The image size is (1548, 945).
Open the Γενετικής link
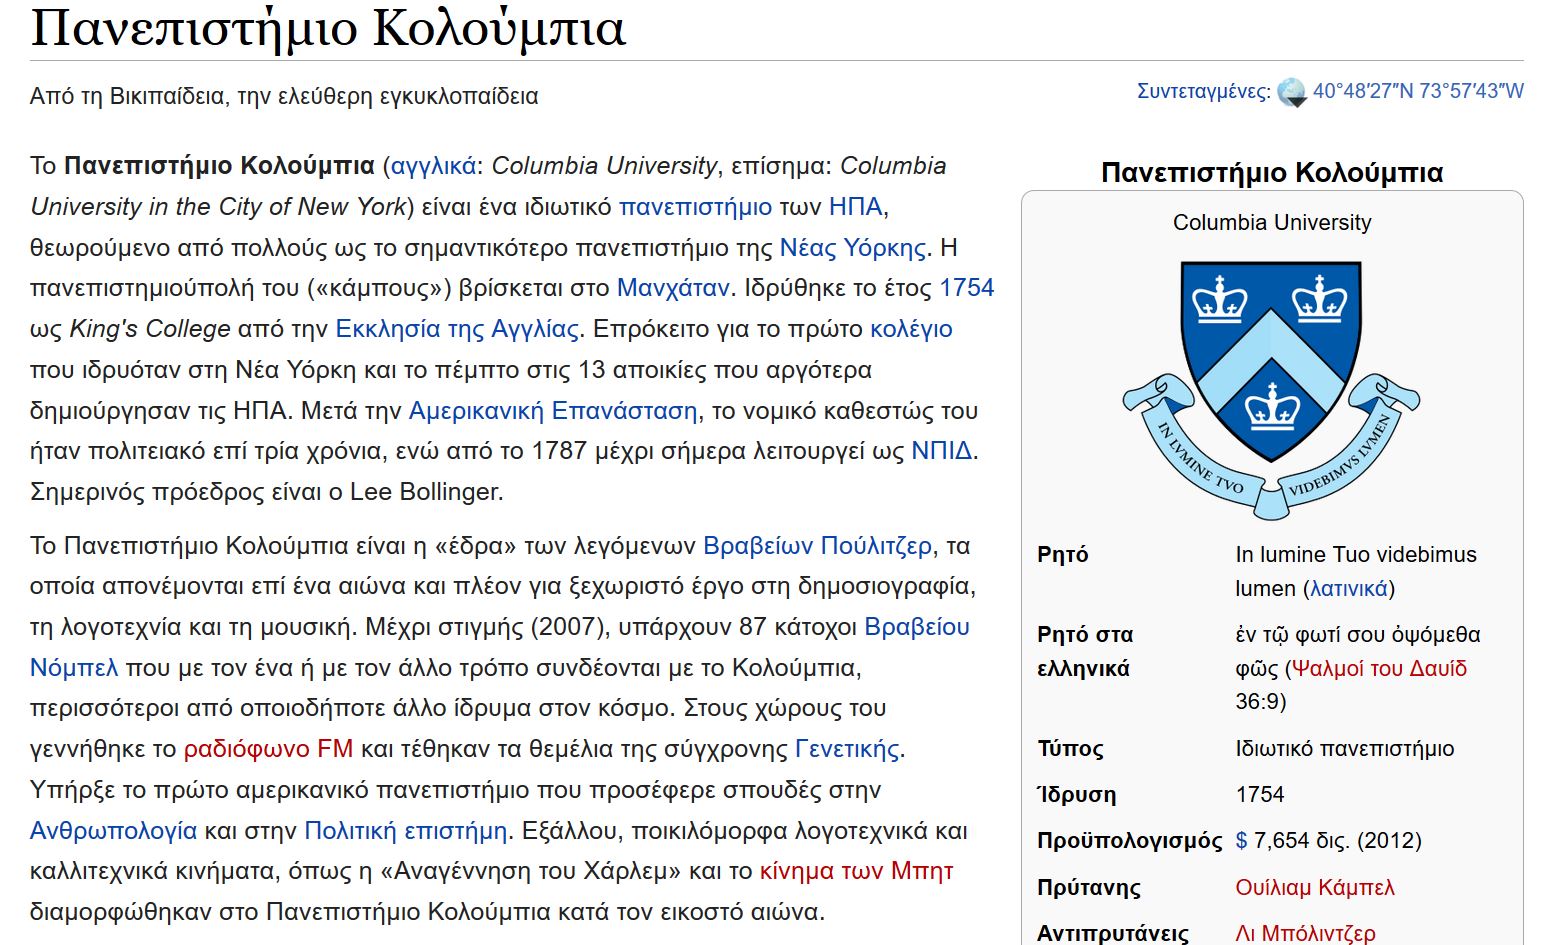(x=847, y=749)
